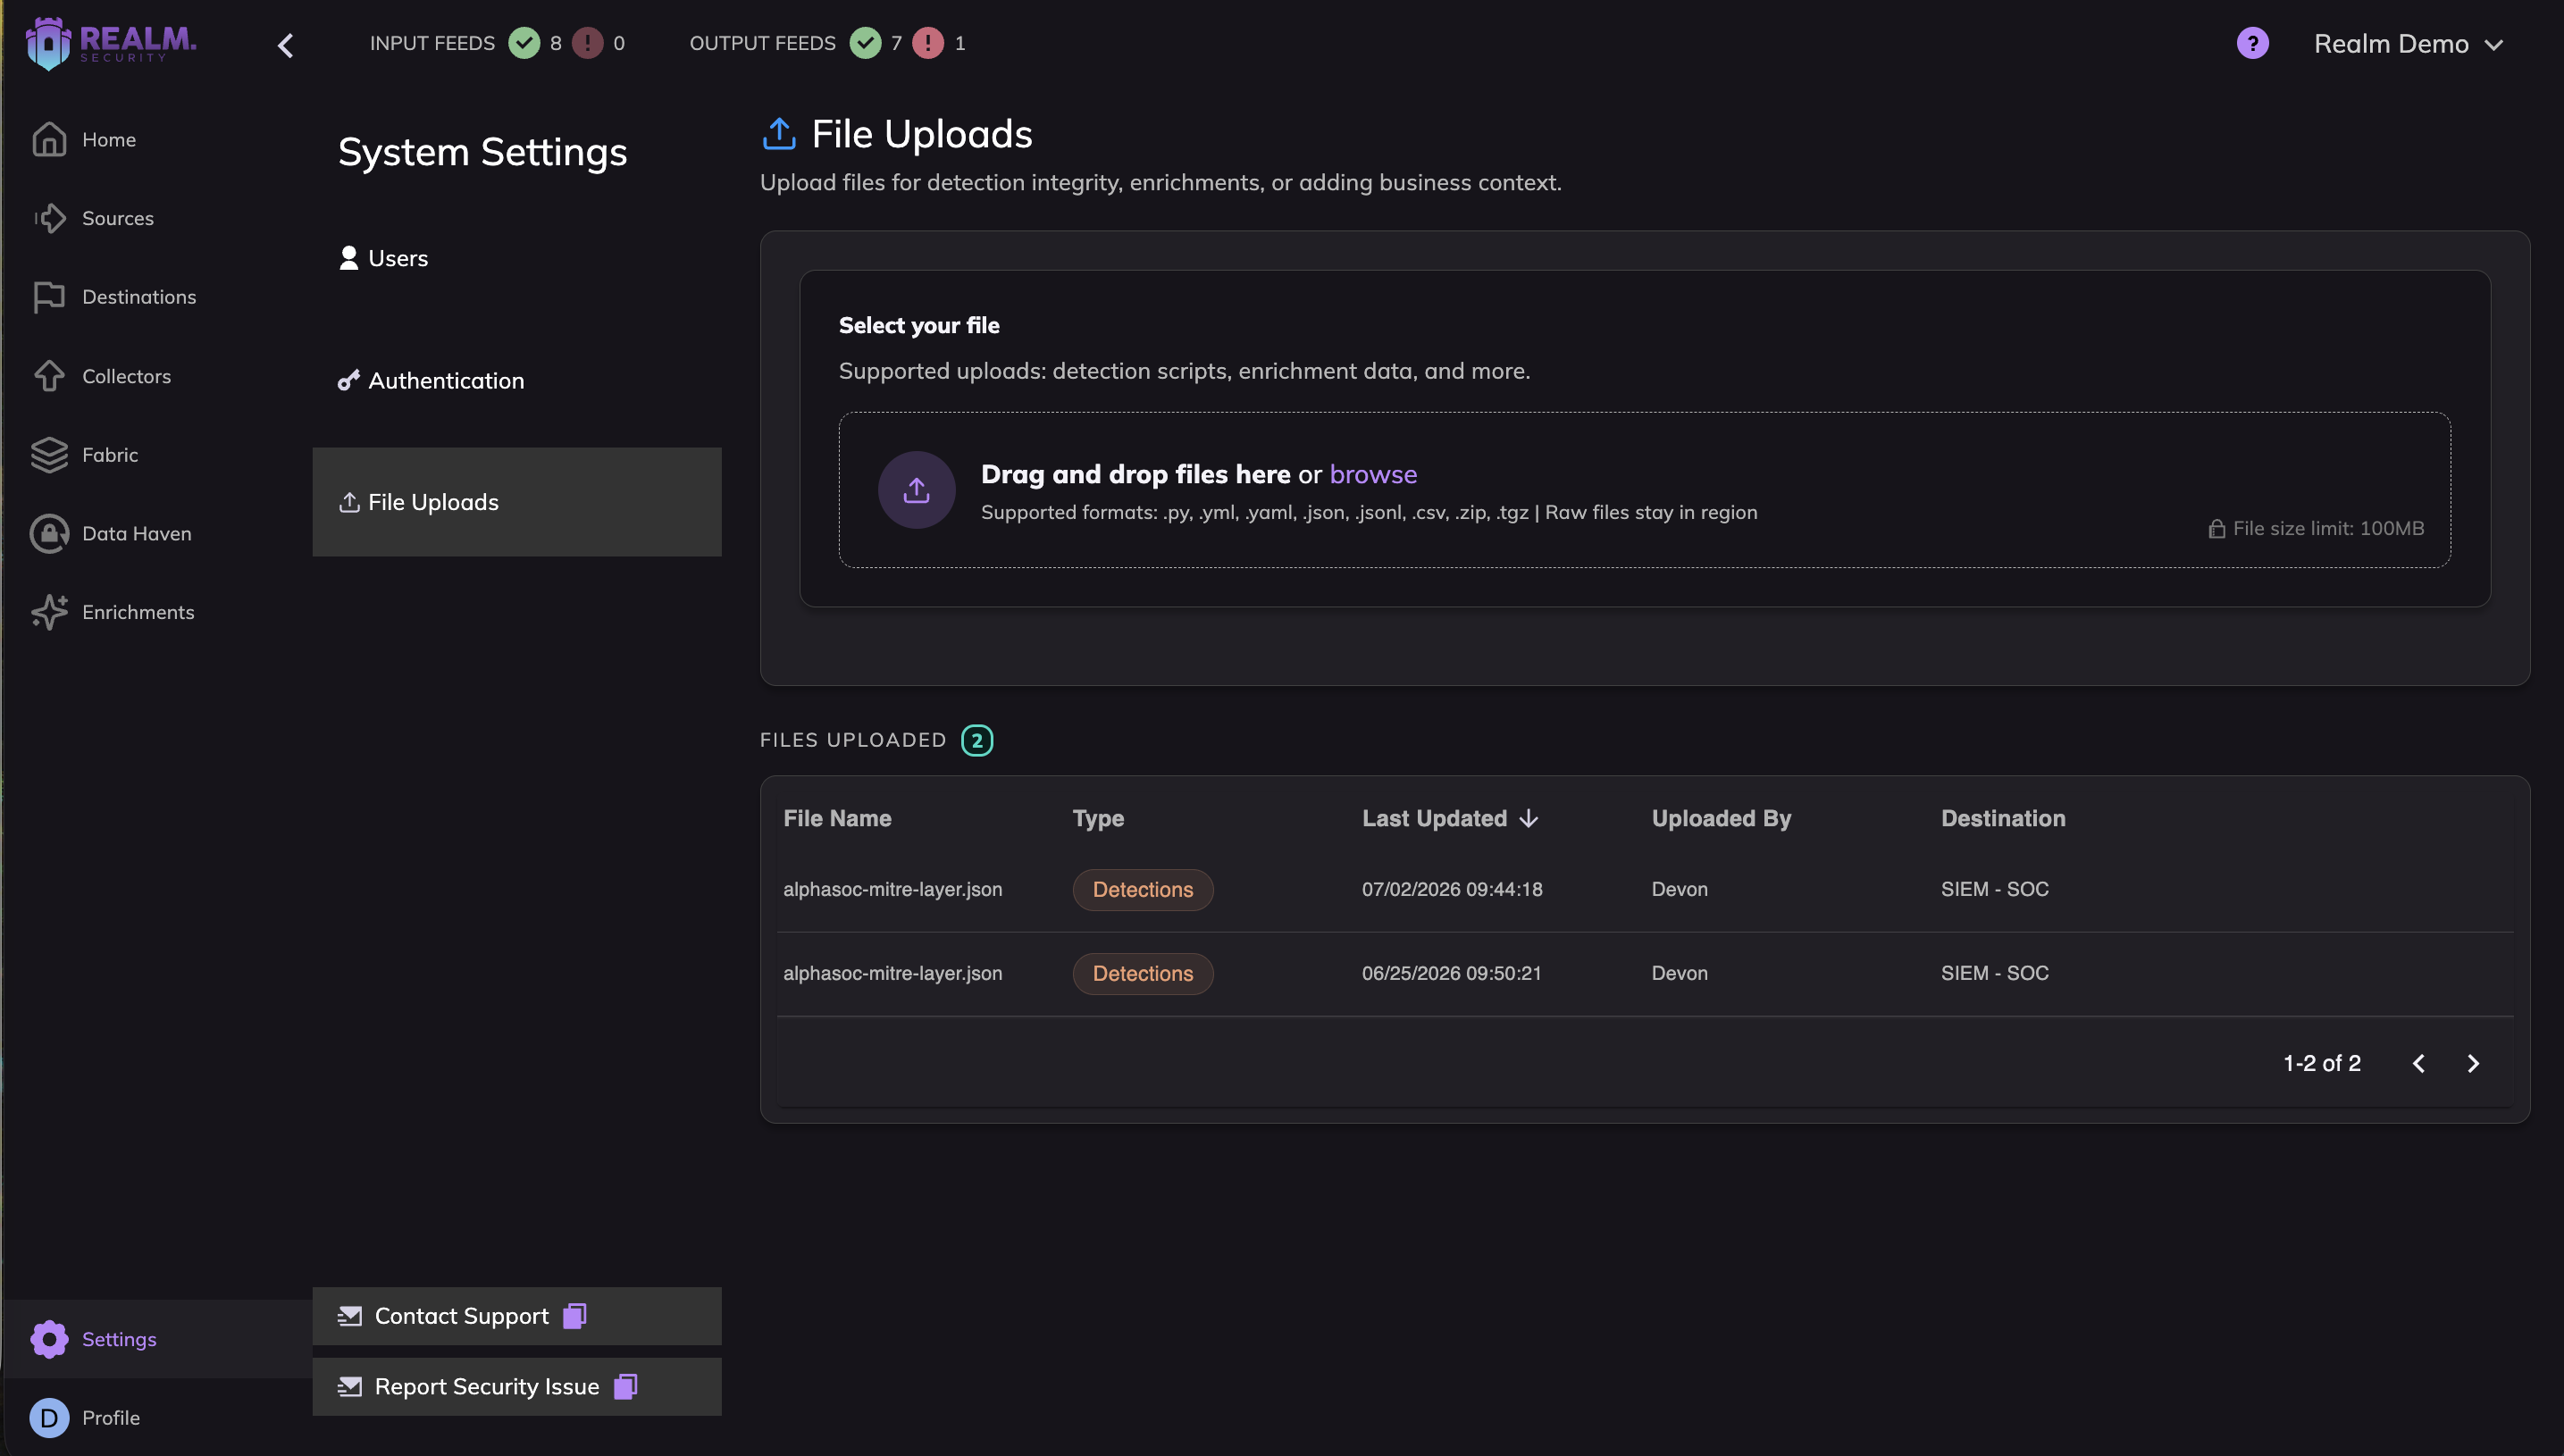Expand the Realm Demo account dropdown
Image resolution: width=2564 pixels, height=1456 pixels.
pyautogui.click(x=2408, y=44)
